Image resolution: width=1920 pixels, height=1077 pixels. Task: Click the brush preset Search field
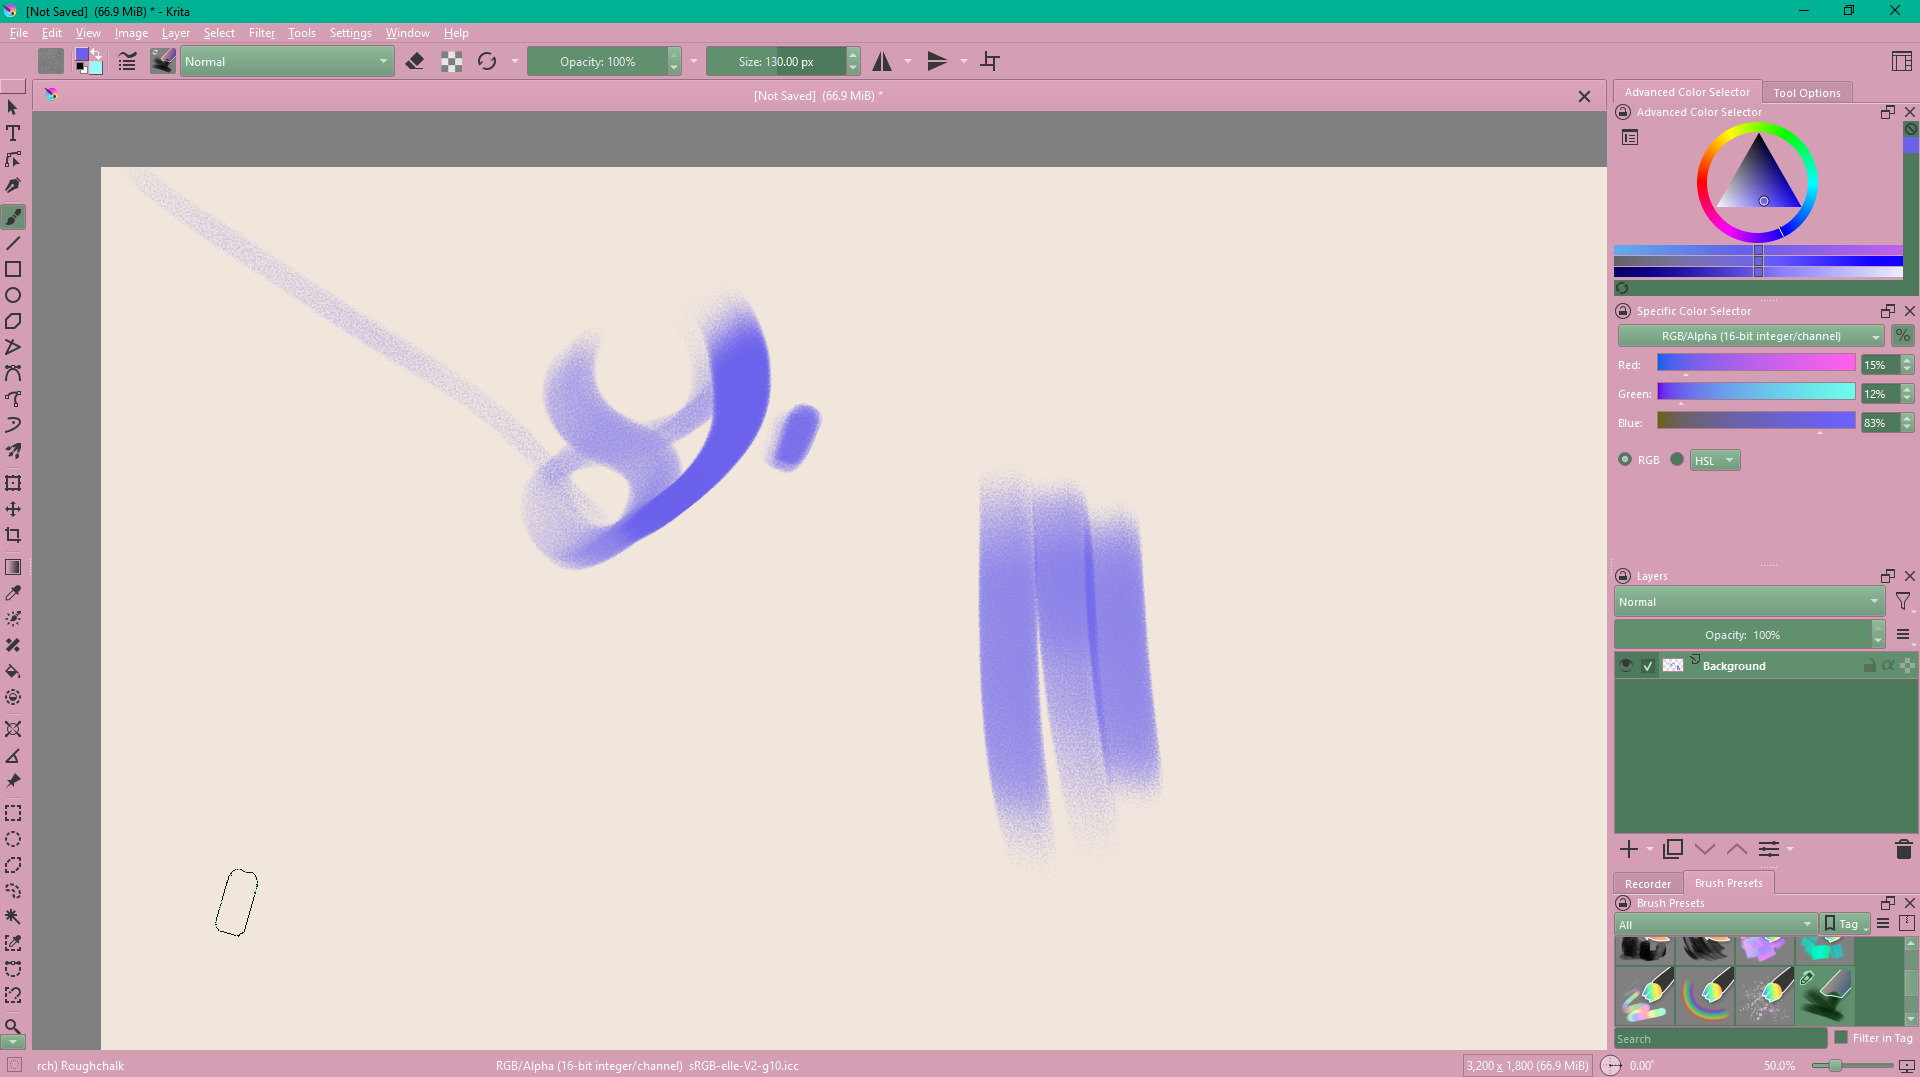click(x=1721, y=1039)
